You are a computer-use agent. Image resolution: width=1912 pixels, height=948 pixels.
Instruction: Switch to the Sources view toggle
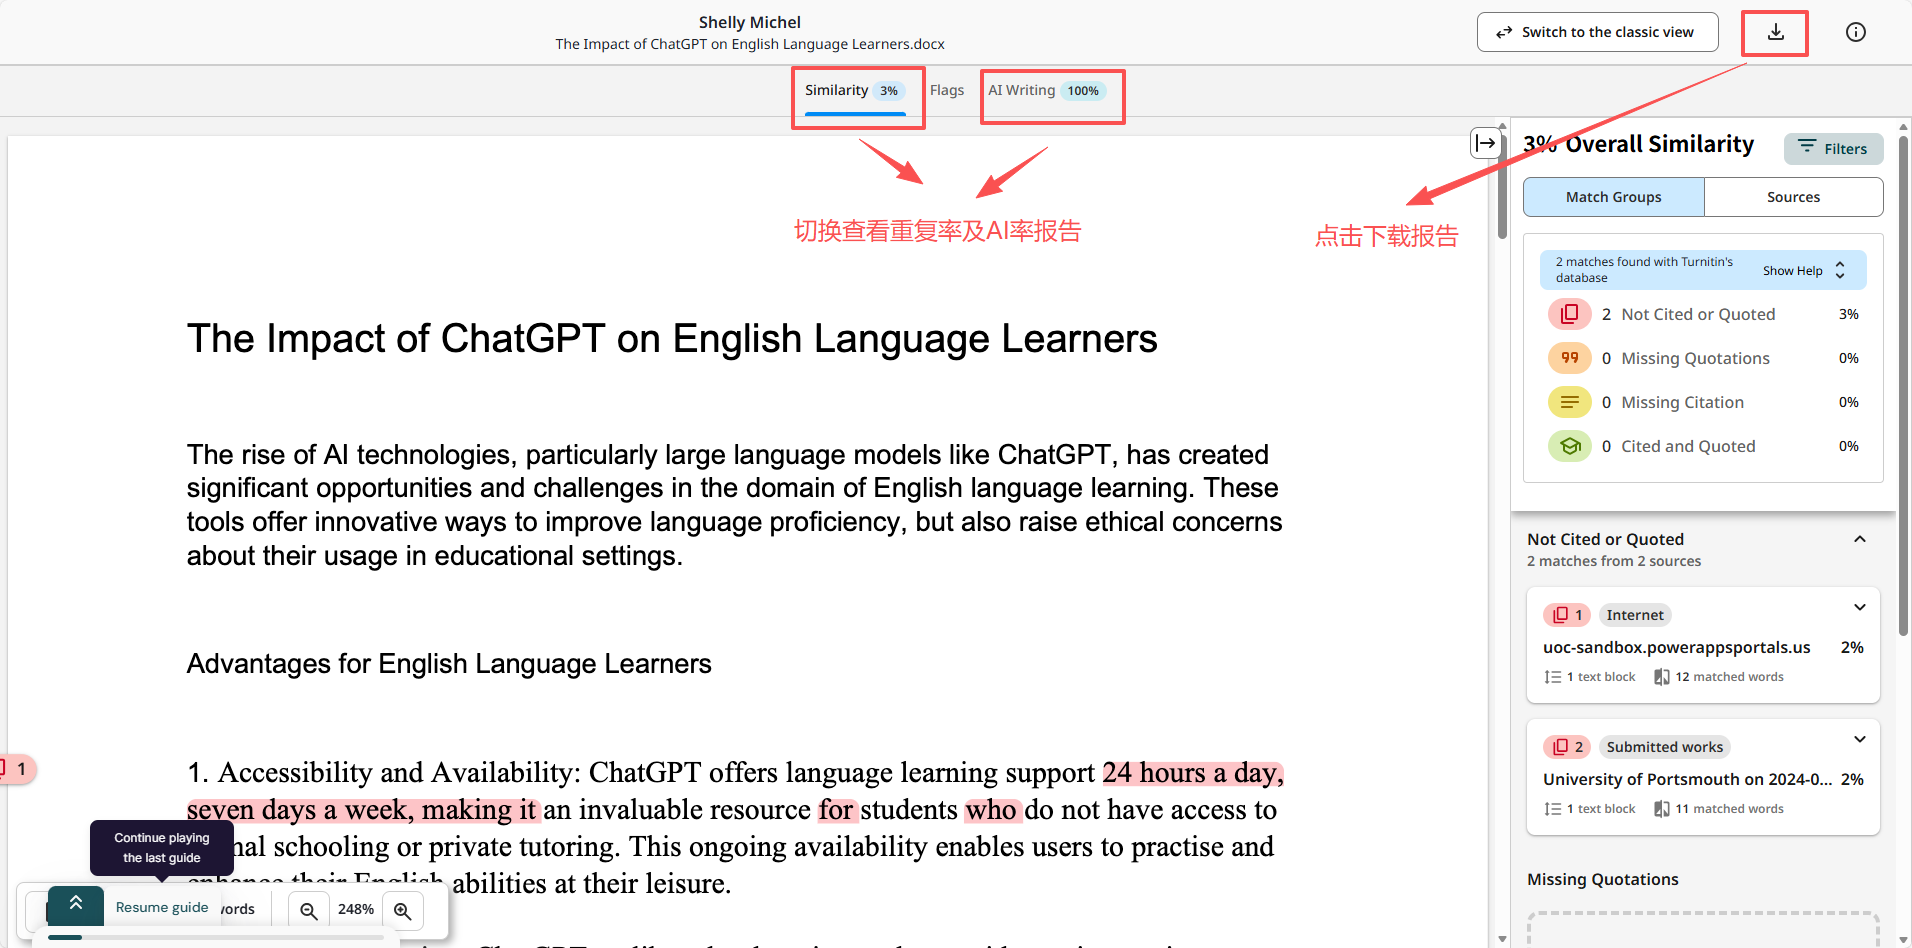pyautogui.click(x=1793, y=197)
